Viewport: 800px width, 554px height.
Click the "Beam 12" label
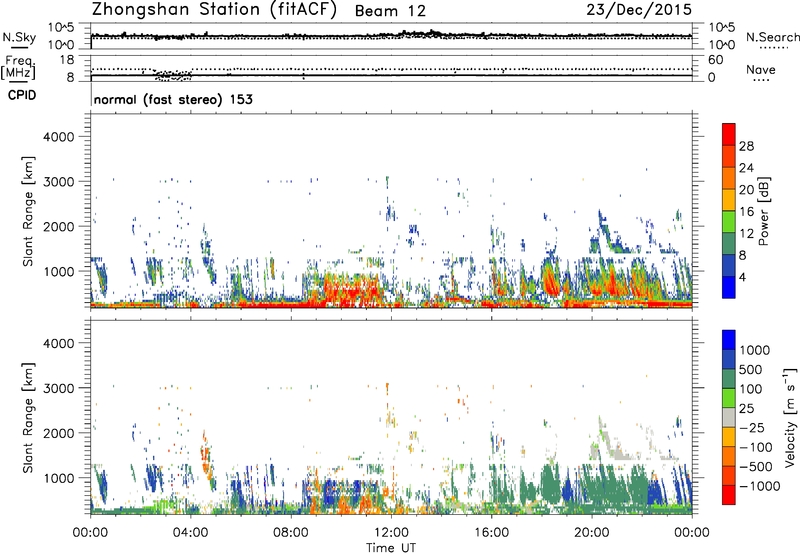(x=390, y=11)
